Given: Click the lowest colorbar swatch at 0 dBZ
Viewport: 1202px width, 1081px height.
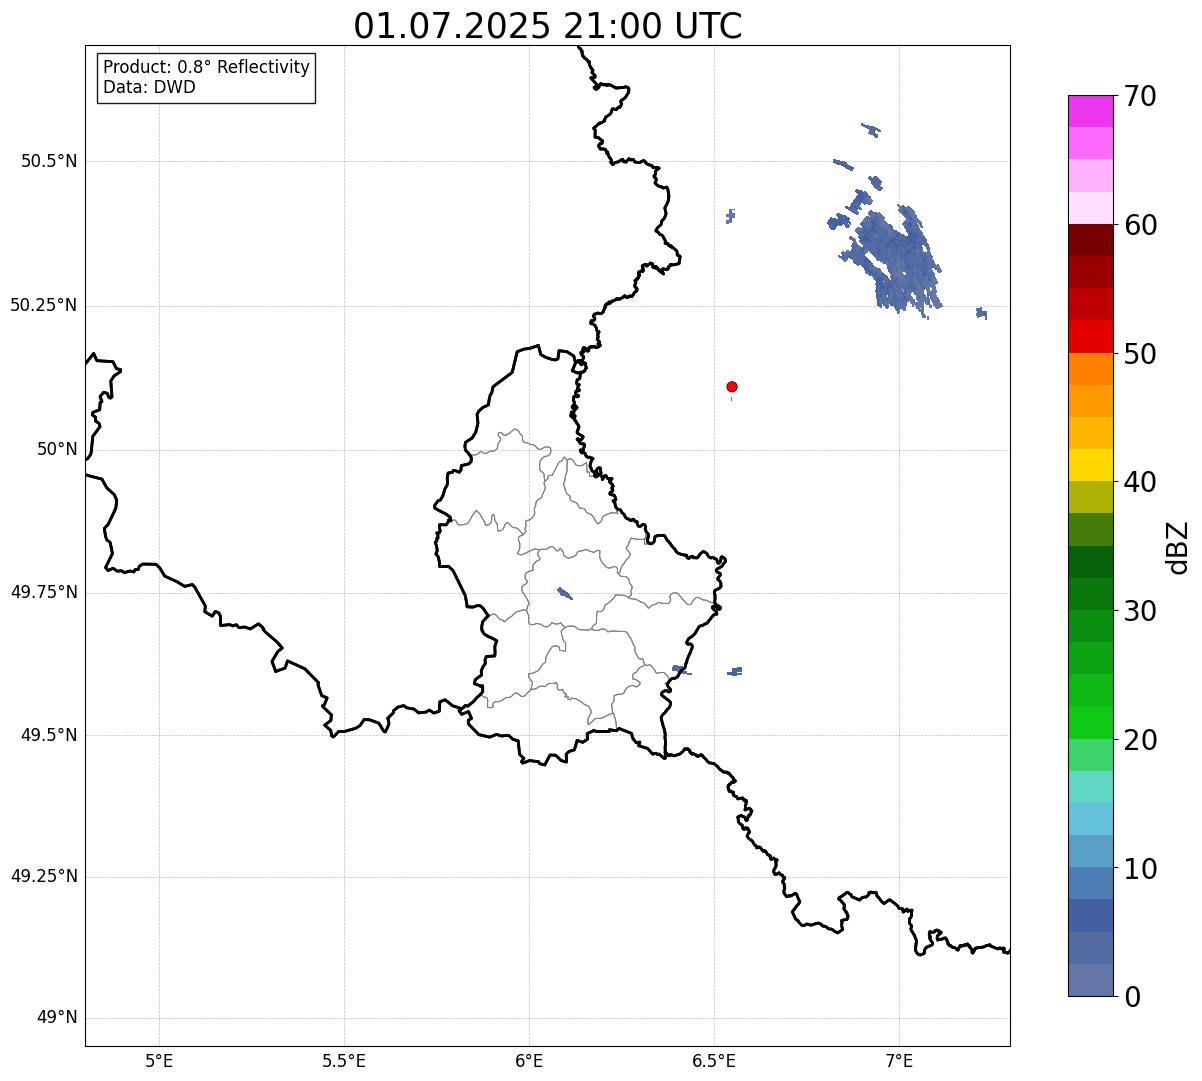Looking at the screenshot, I should pyautogui.click(x=1091, y=980).
